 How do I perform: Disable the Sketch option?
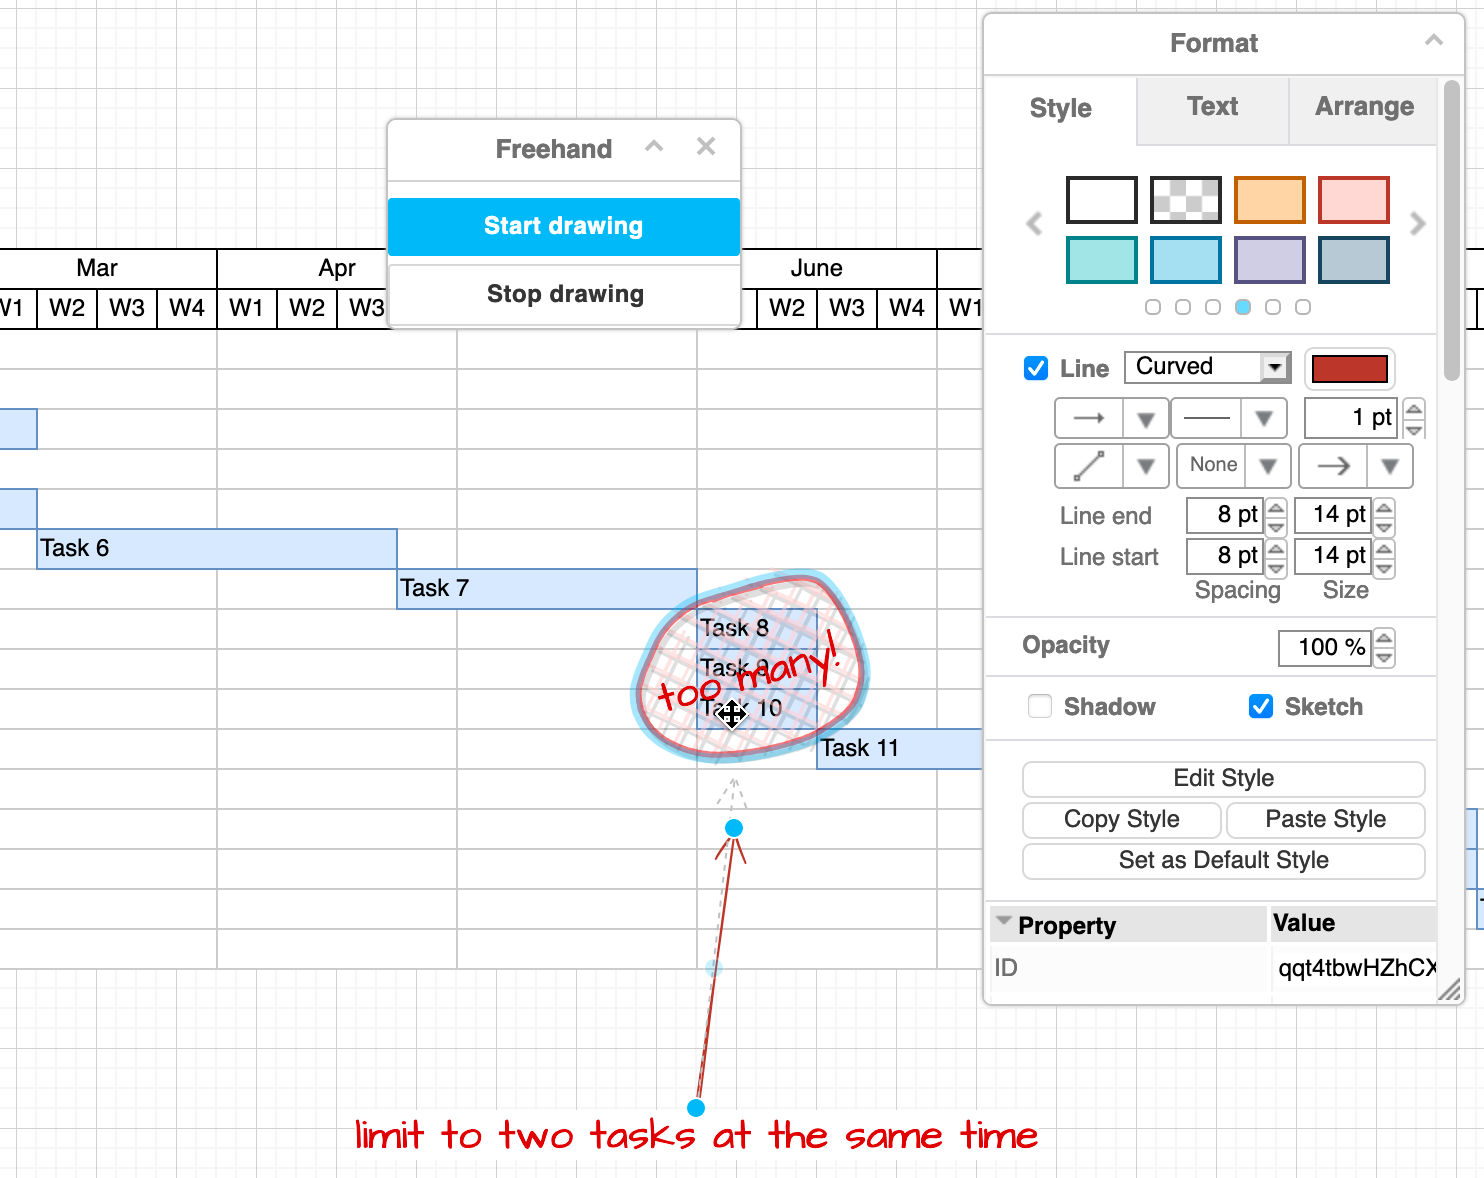(x=1260, y=706)
